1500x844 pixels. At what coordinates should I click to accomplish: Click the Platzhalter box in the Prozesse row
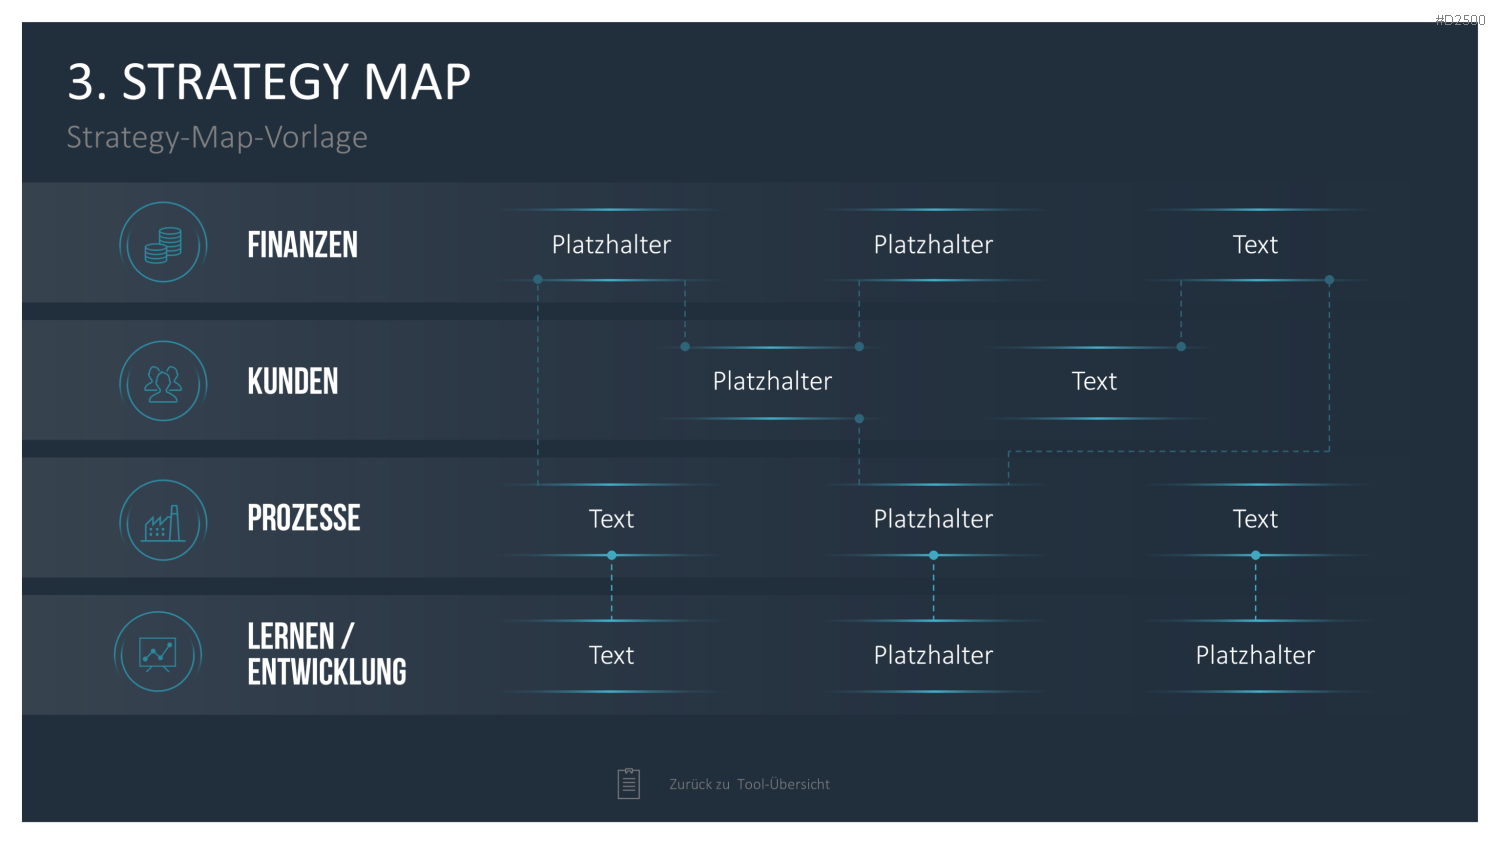[x=933, y=519]
